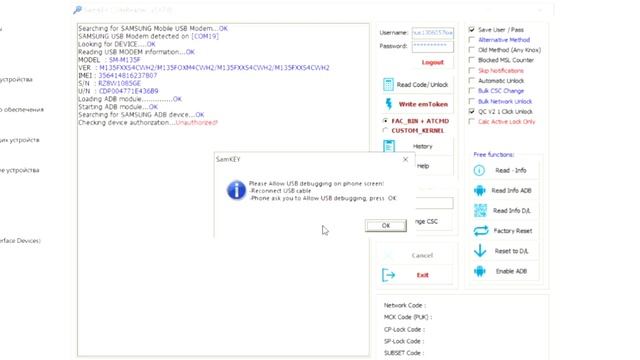The height and width of the screenshot is (360, 640).
Task: Click the Enable ADB button label
Action: tap(511, 271)
